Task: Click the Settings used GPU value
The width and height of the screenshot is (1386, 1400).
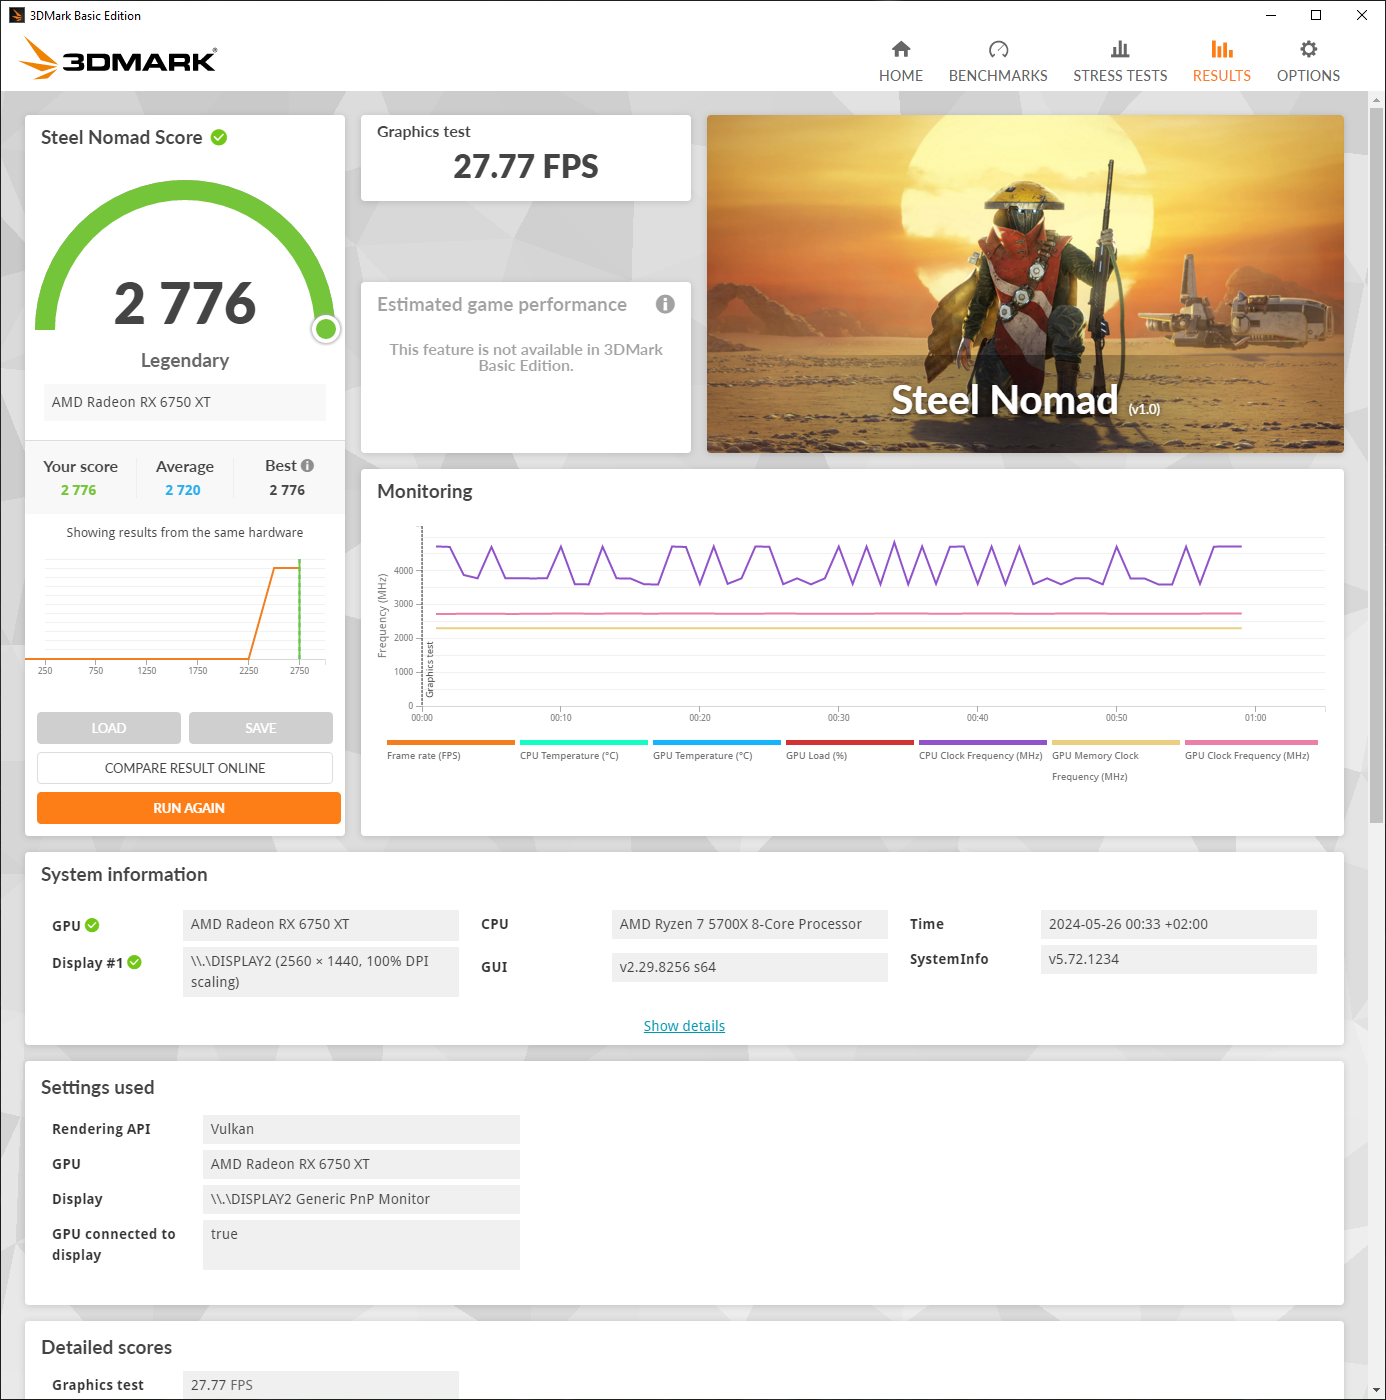Action: 361,1164
